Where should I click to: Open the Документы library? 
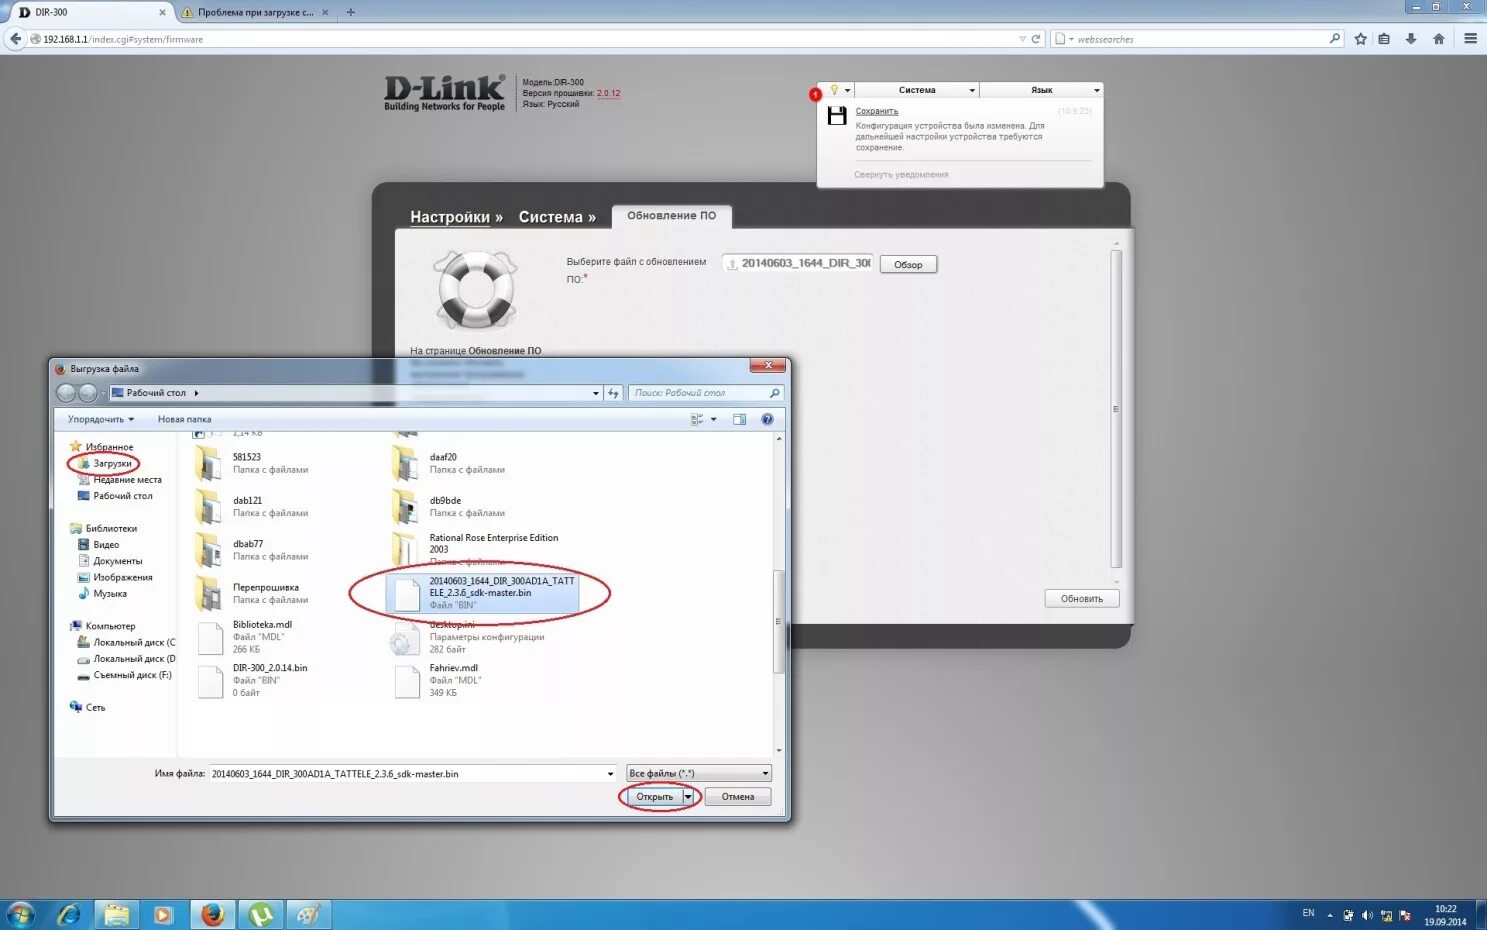(117, 561)
